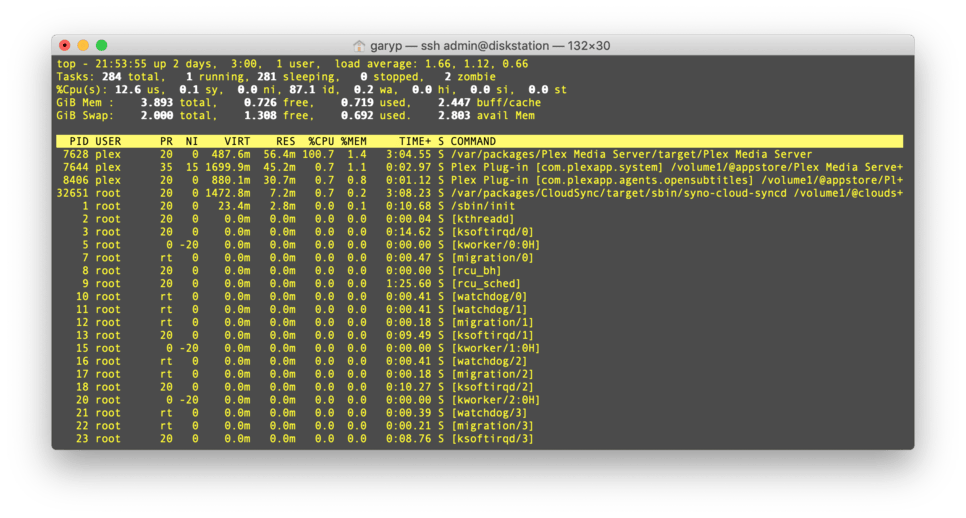This screenshot has width=966, height=518.
Task: Click the syno-cloud-syncd command line
Action: tap(677, 193)
